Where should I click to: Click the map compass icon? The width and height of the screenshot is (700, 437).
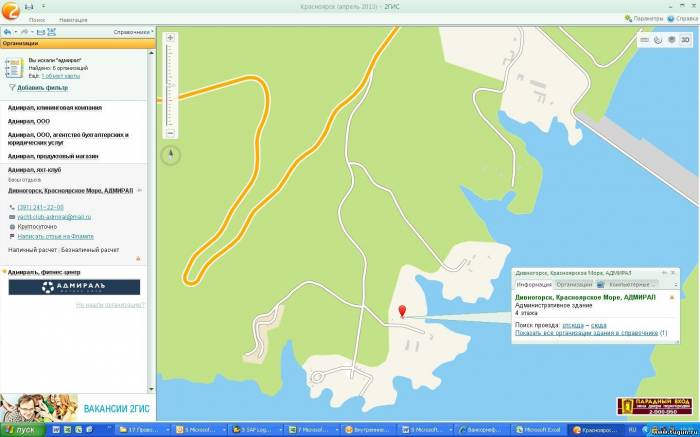(x=171, y=155)
